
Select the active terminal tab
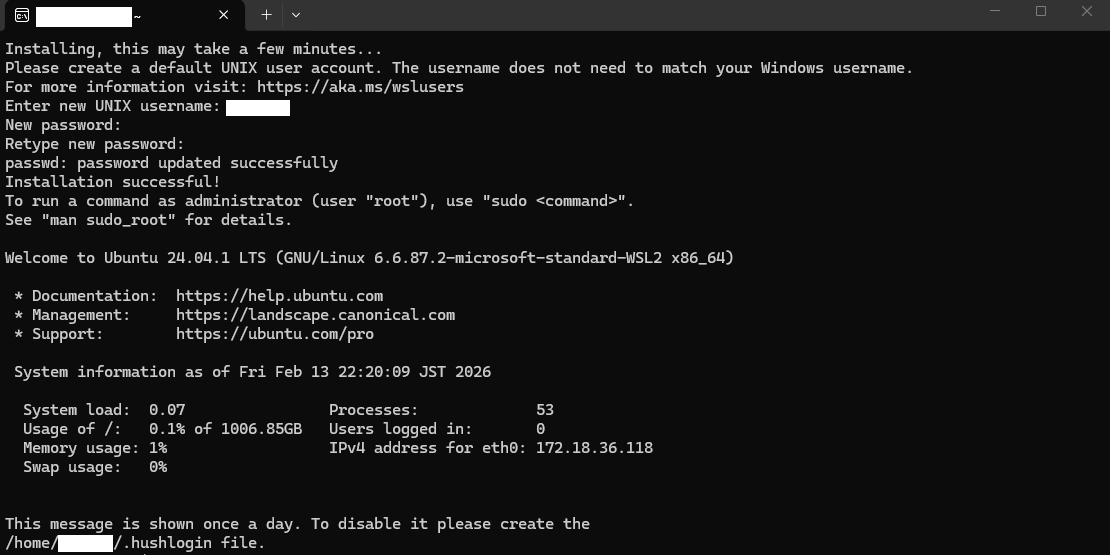120,15
